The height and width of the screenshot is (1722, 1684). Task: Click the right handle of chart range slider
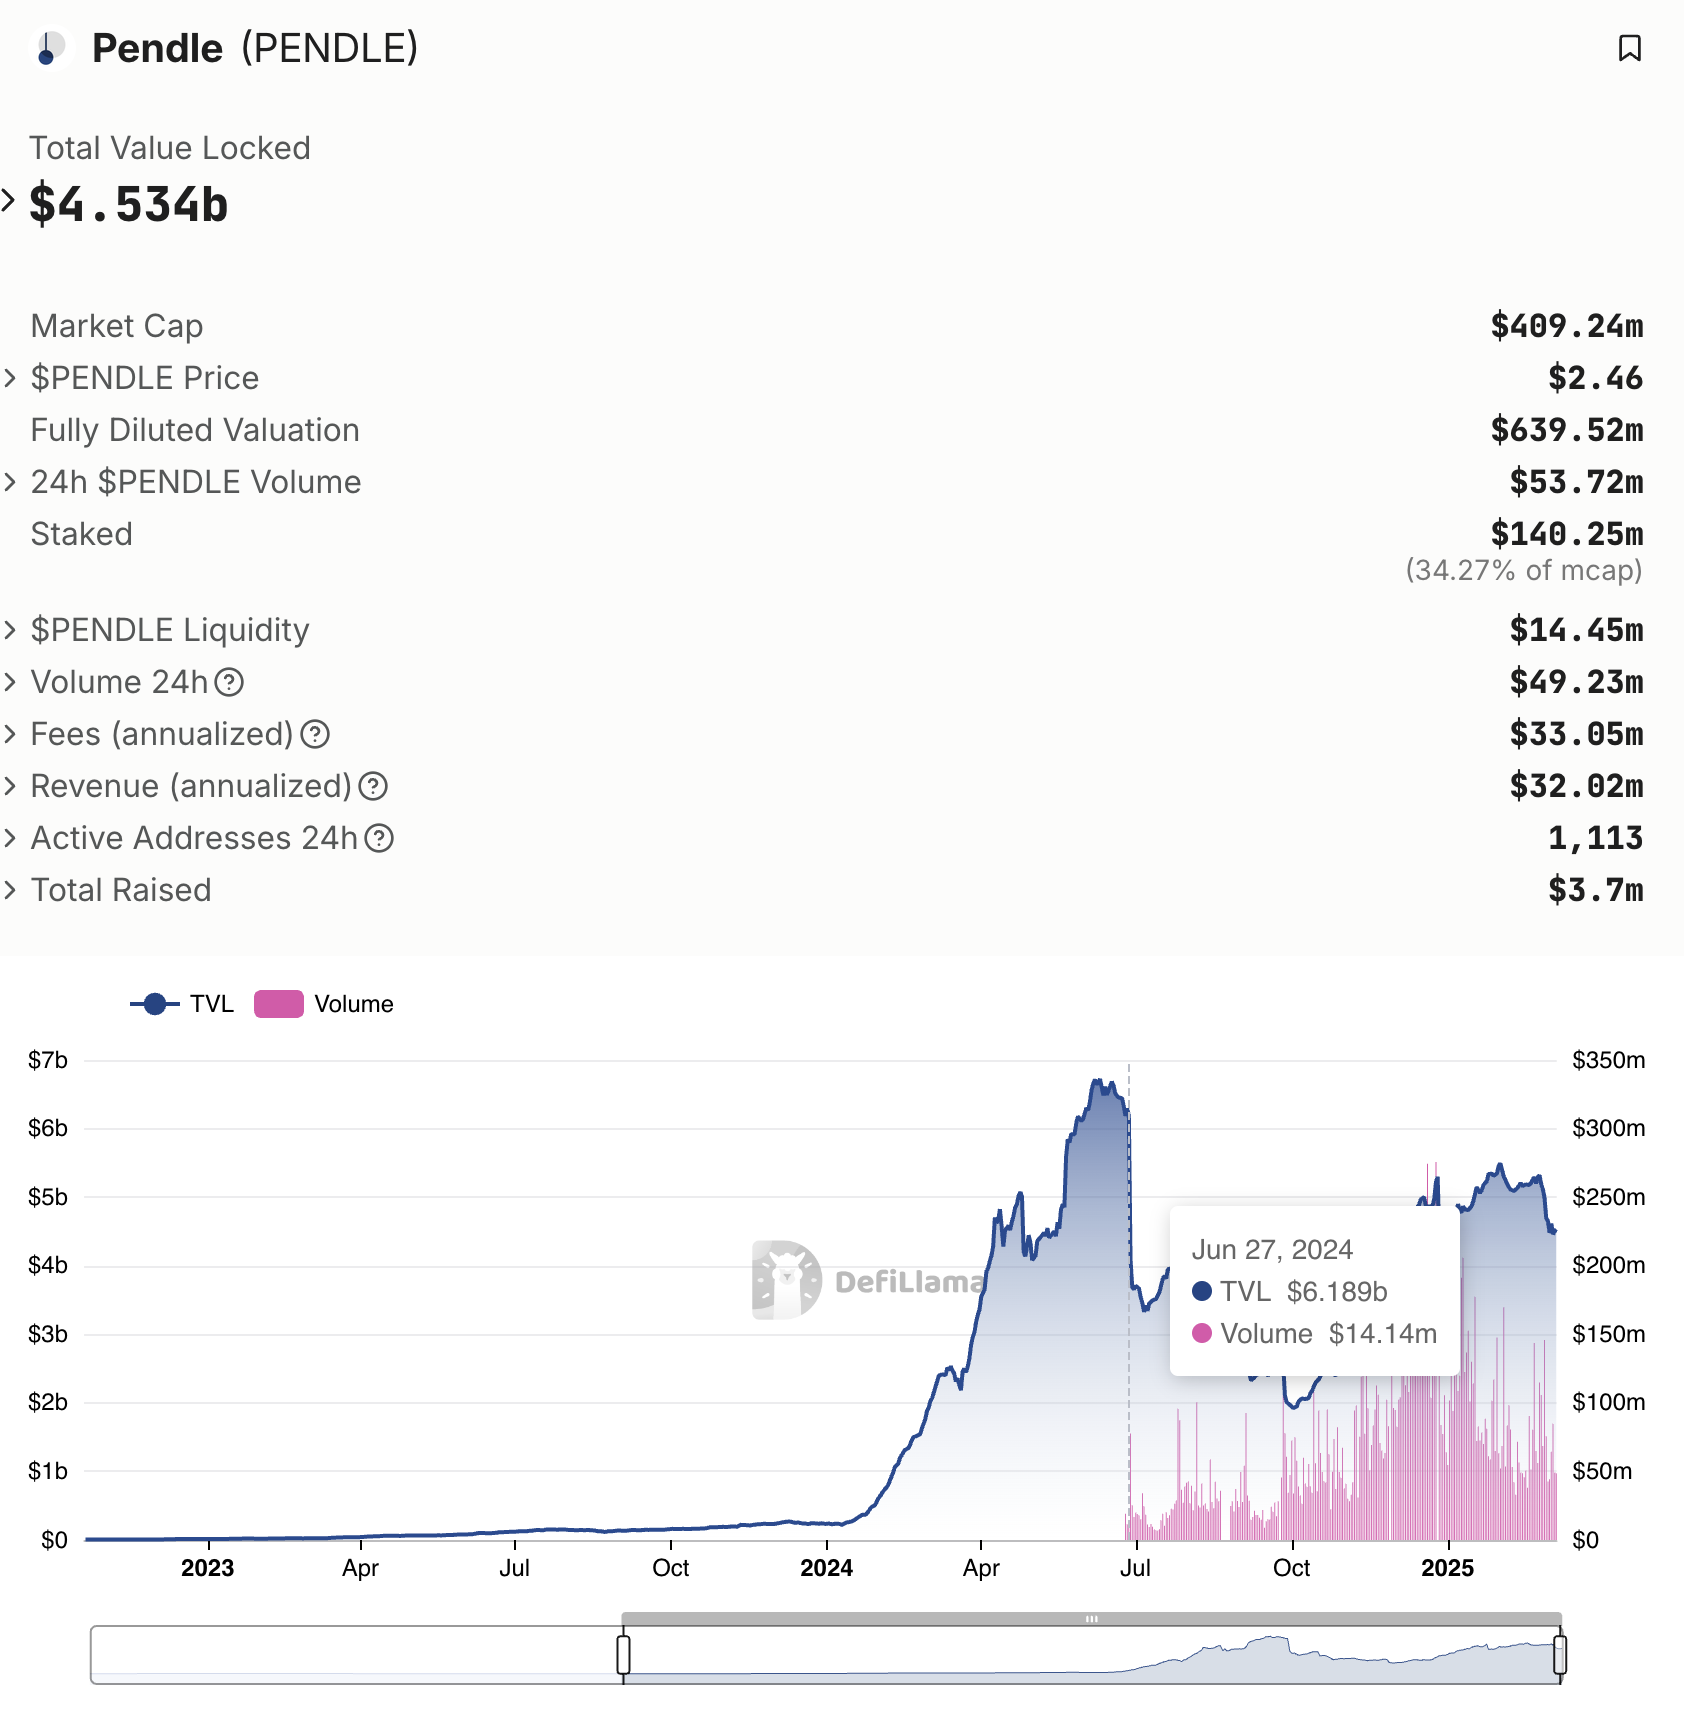pos(1559,1655)
